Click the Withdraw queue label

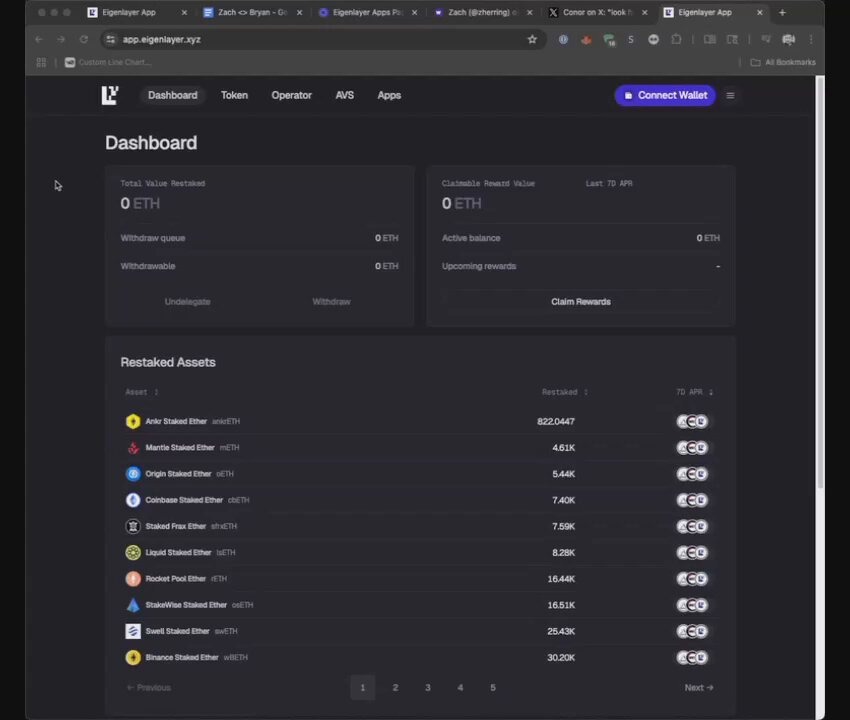pyautogui.click(x=153, y=238)
